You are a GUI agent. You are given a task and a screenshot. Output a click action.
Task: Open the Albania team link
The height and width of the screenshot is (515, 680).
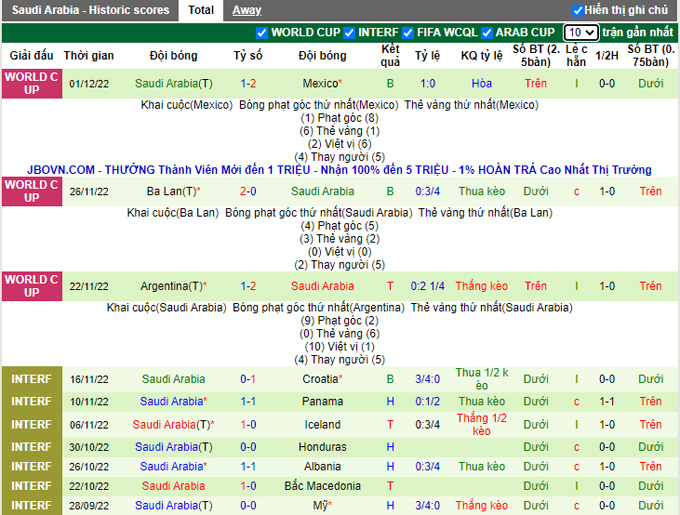pos(322,466)
